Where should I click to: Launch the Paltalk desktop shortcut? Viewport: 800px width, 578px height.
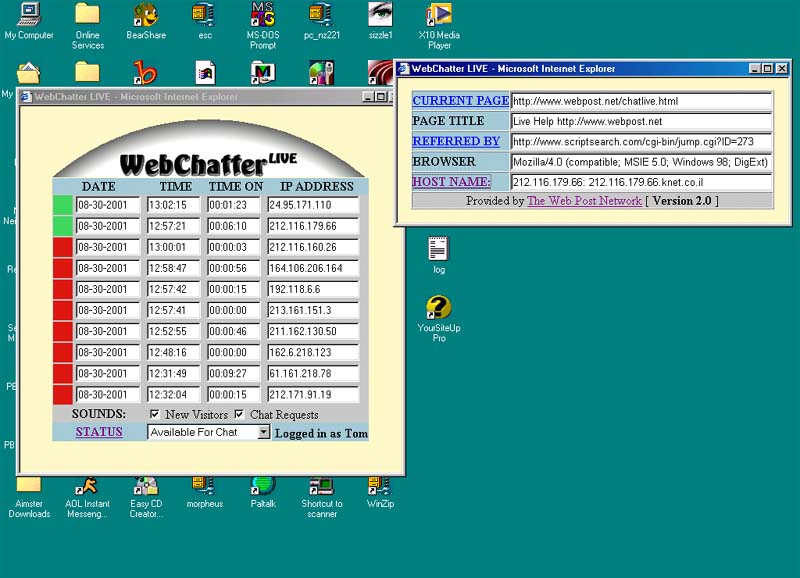click(x=263, y=493)
